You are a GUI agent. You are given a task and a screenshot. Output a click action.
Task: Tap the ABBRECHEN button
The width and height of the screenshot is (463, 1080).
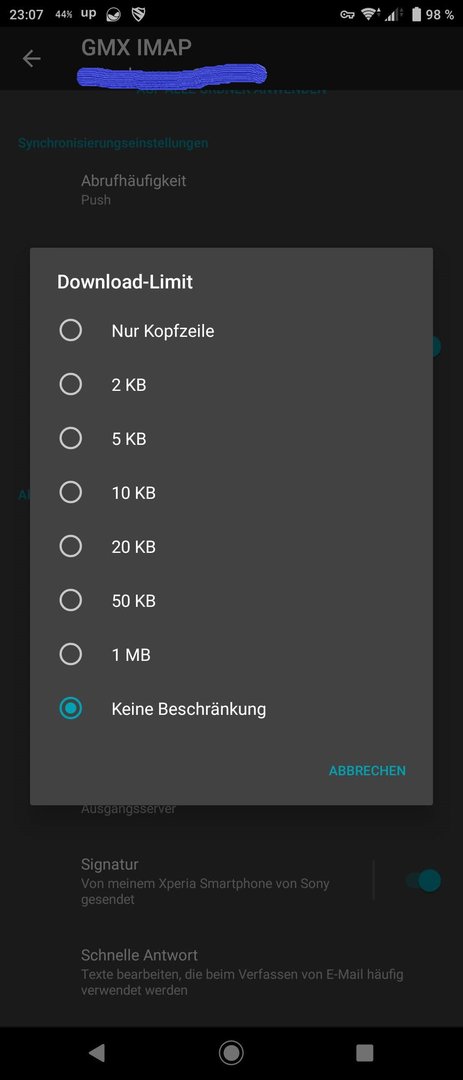tap(367, 771)
